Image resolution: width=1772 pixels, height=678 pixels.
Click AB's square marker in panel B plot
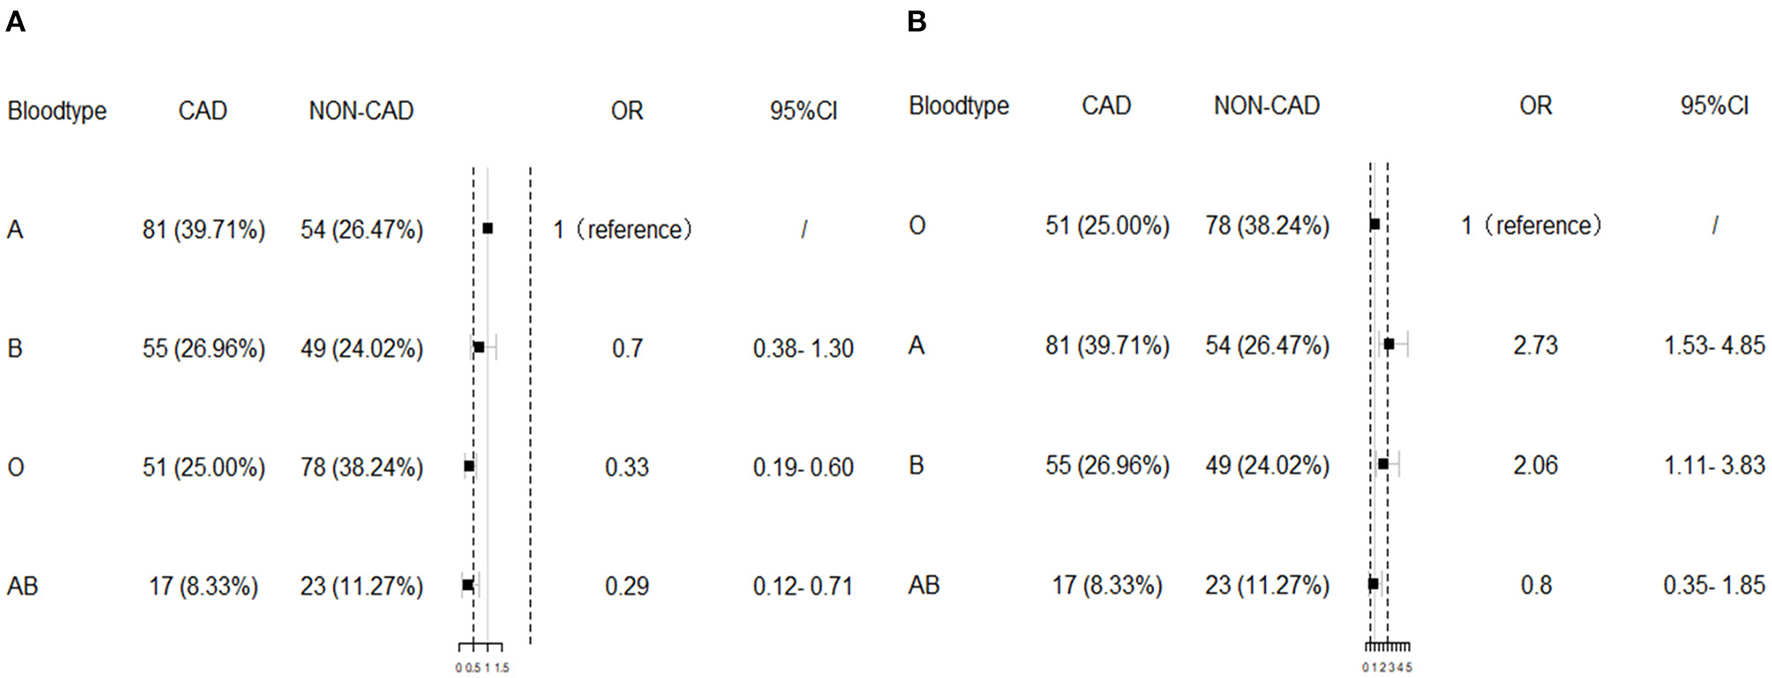click(x=1374, y=583)
